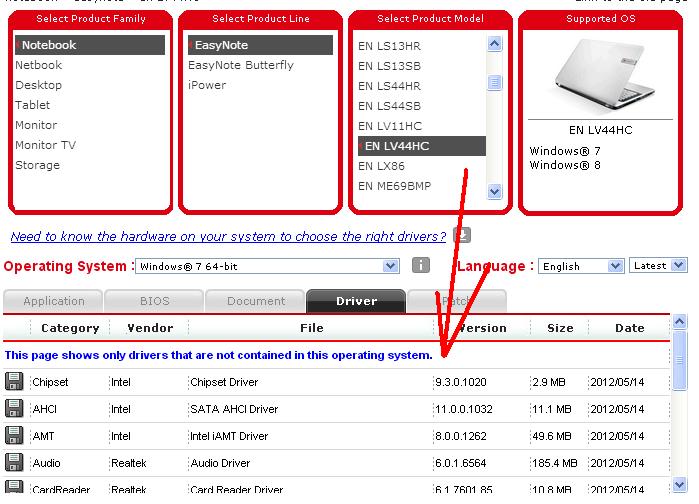The height and width of the screenshot is (504, 699).
Task: Pick Storage in product family
Action: [37, 165]
